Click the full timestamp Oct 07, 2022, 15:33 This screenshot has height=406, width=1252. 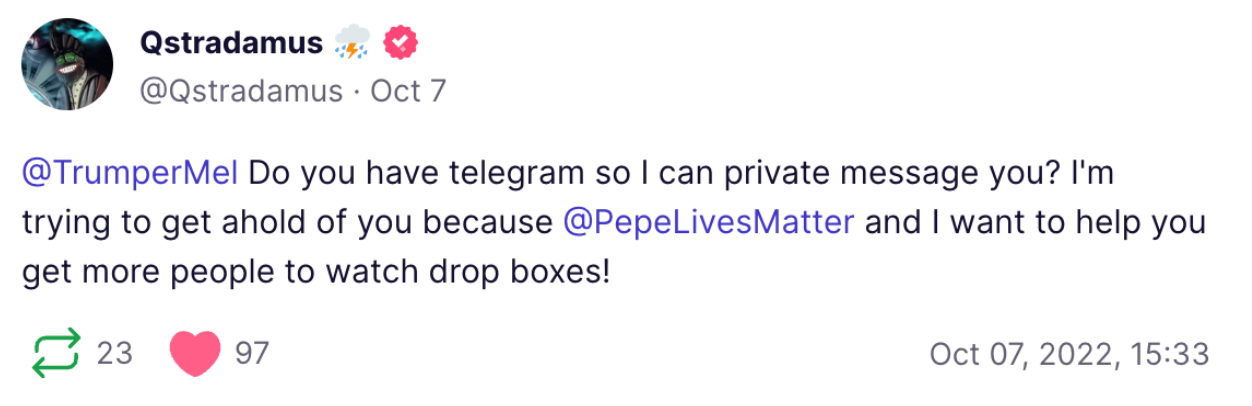coord(1069,354)
